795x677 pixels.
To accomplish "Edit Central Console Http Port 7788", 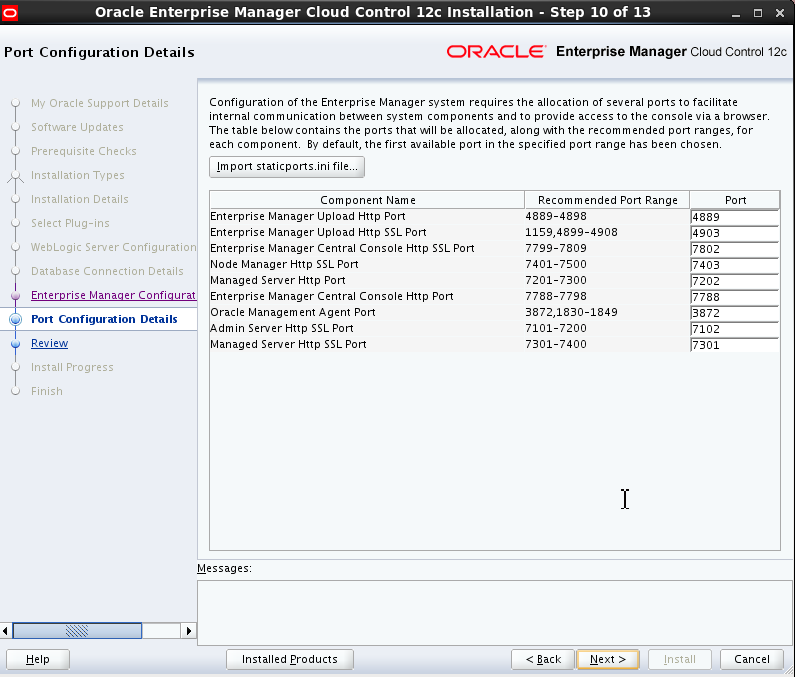I will (x=734, y=297).
